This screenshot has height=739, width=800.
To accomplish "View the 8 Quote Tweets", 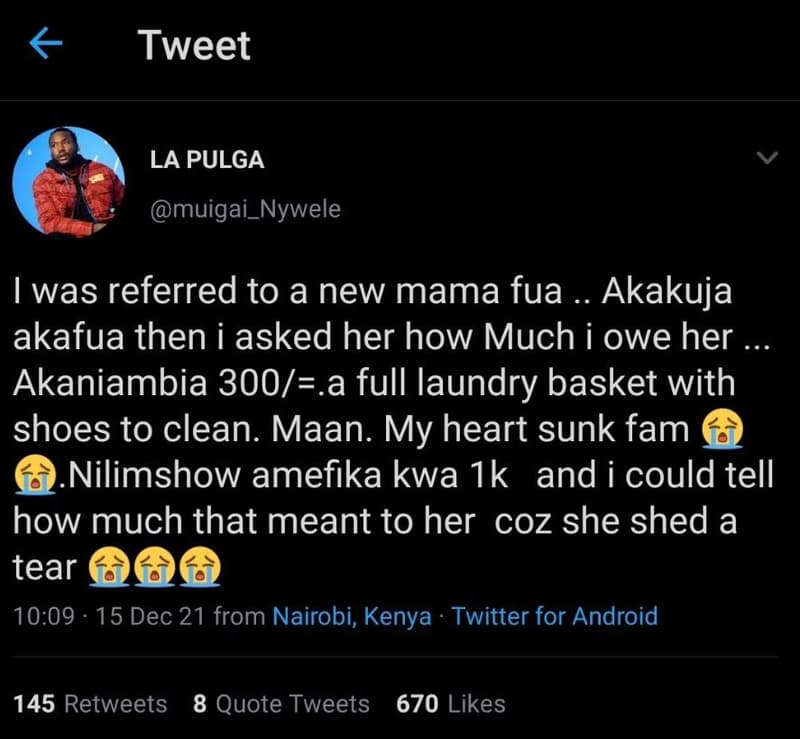I will 279,704.
